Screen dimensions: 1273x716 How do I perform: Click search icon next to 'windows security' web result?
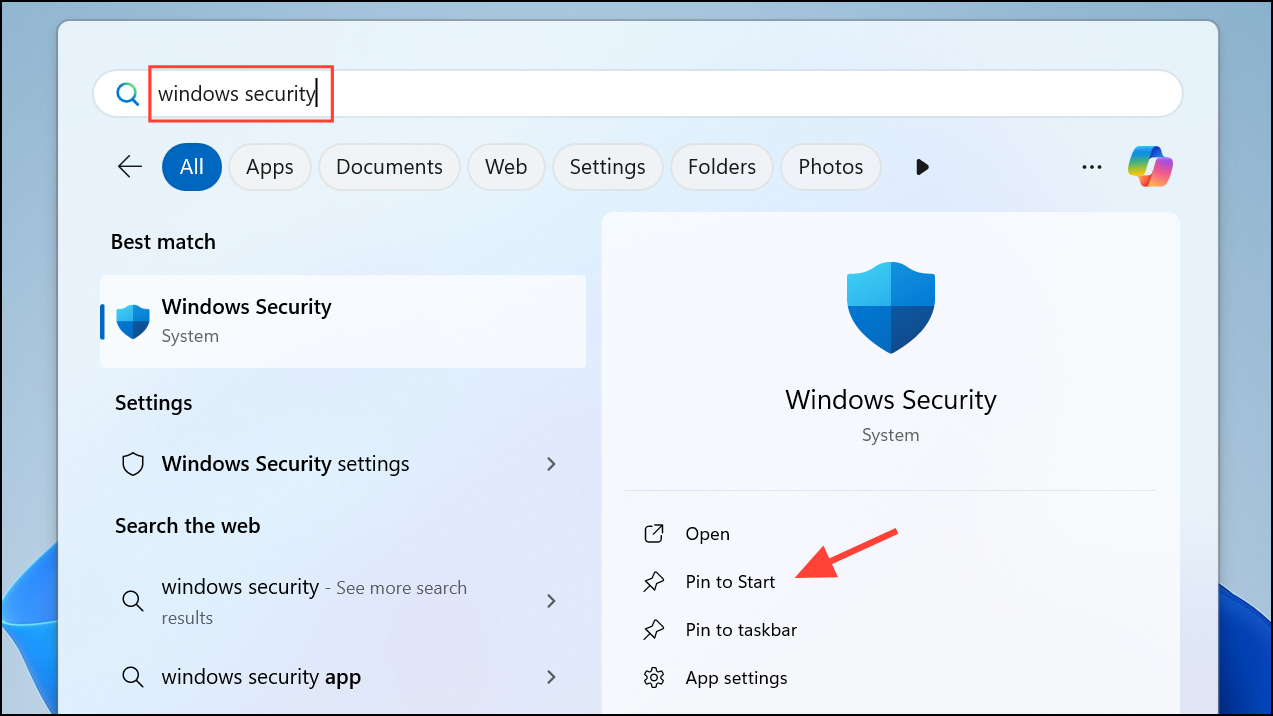click(132, 601)
